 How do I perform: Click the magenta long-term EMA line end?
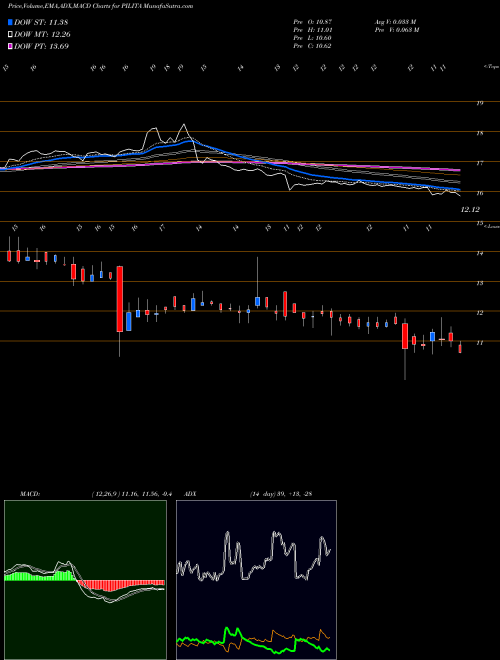pos(458,170)
